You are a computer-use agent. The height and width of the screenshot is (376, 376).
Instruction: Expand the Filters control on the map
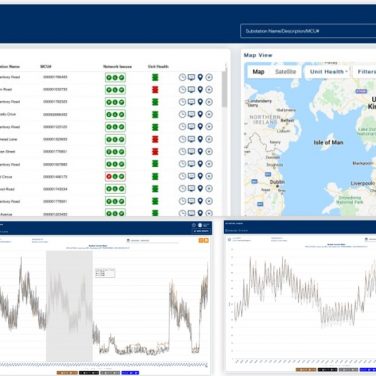pyautogui.click(x=366, y=72)
